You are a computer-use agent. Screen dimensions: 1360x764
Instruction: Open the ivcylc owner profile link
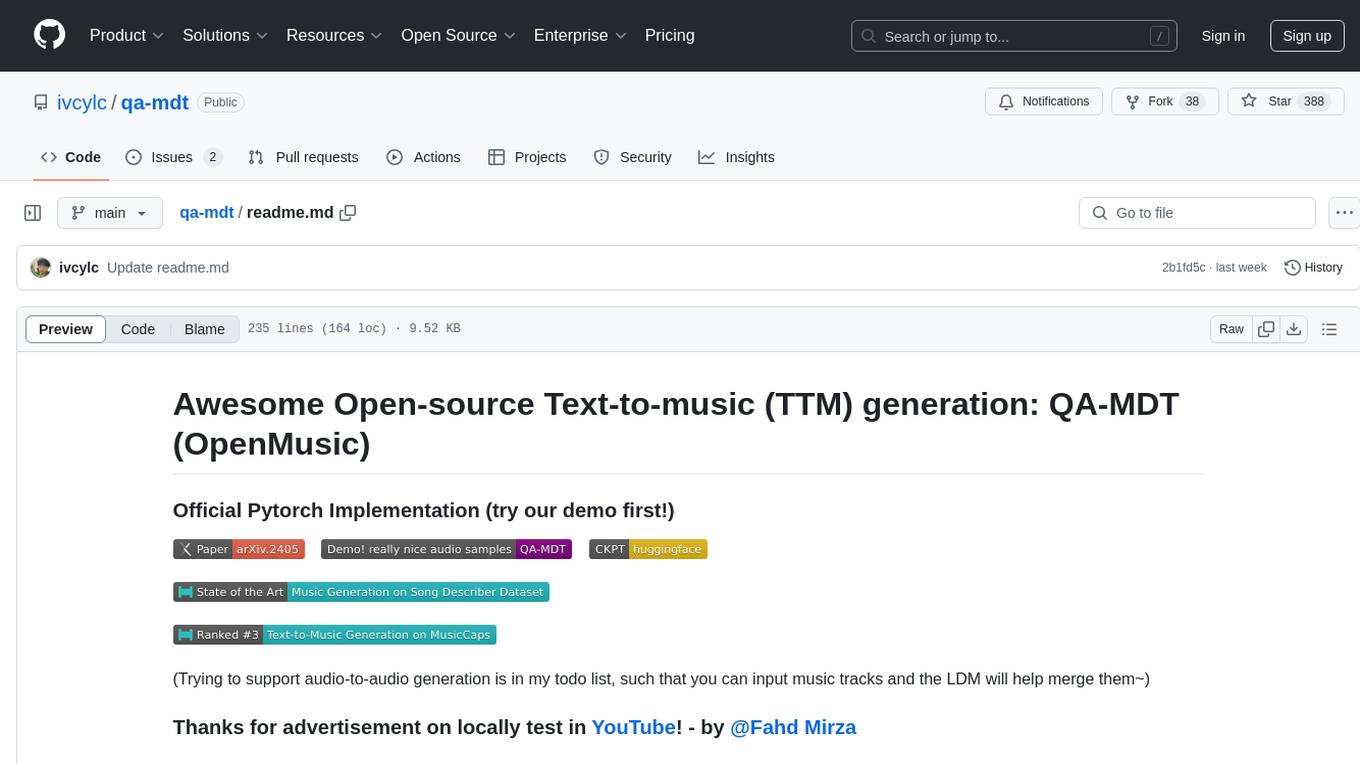click(x=82, y=102)
